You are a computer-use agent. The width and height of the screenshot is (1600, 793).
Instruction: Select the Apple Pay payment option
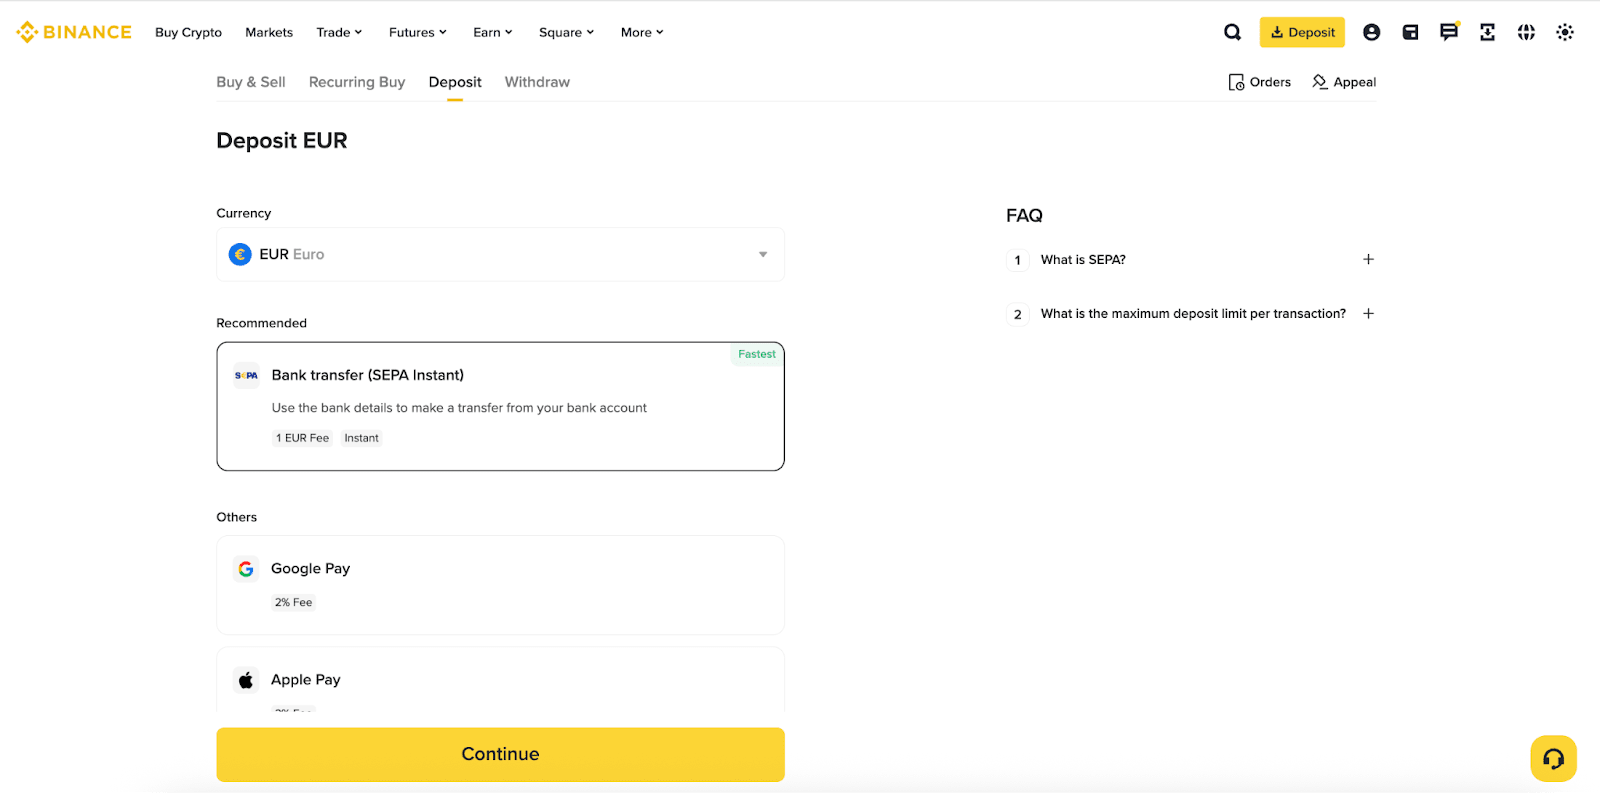click(500, 680)
